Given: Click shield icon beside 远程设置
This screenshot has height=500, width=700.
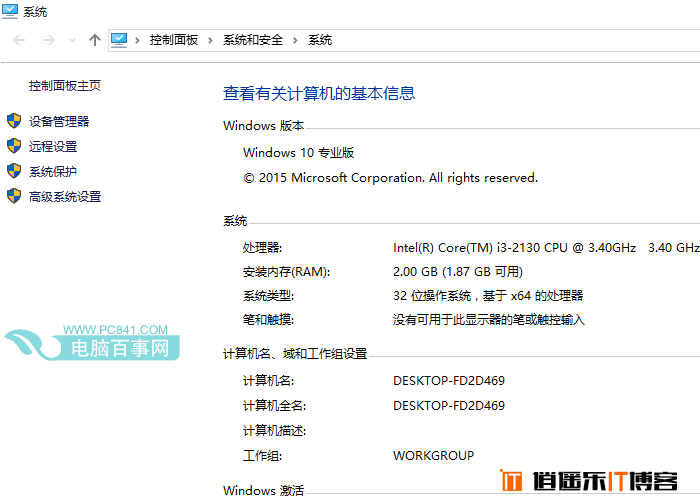Looking at the screenshot, I should (x=14, y=146).
